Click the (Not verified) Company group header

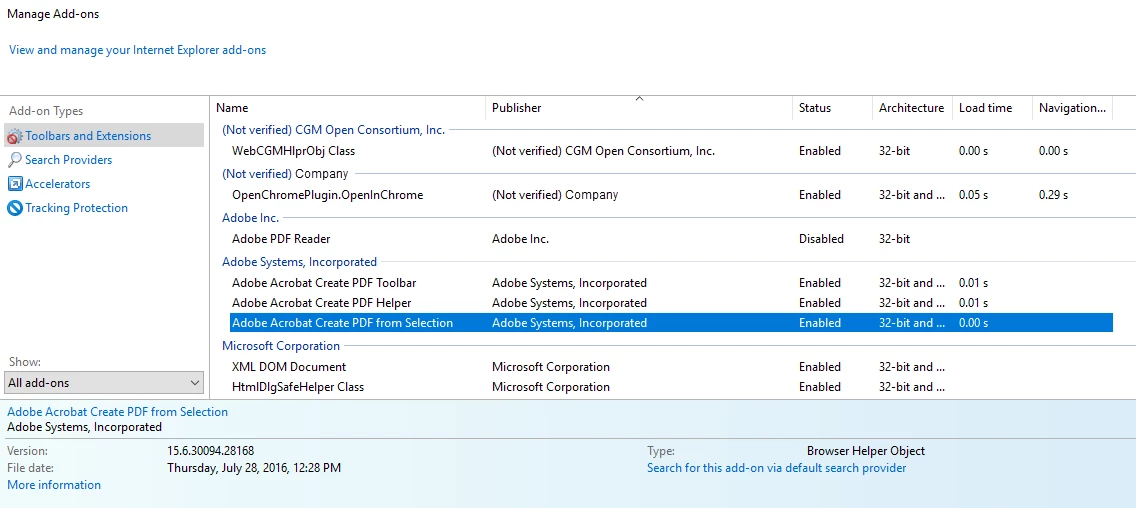(285, 174)
